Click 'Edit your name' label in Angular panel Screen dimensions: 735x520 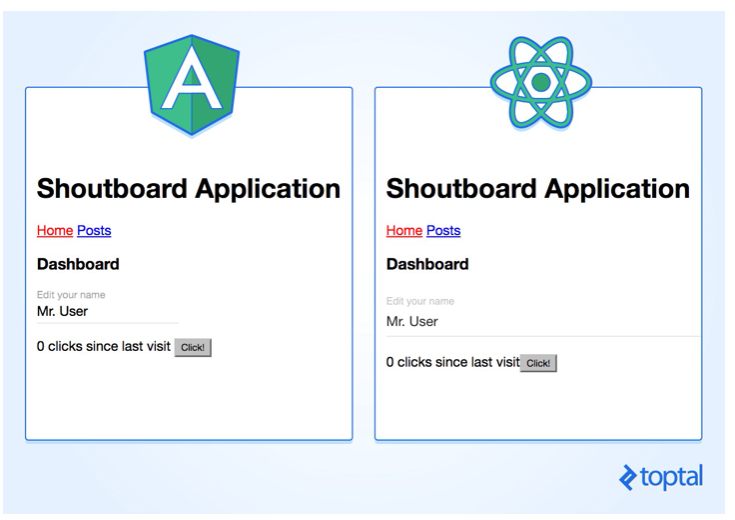tap(71, 295)
